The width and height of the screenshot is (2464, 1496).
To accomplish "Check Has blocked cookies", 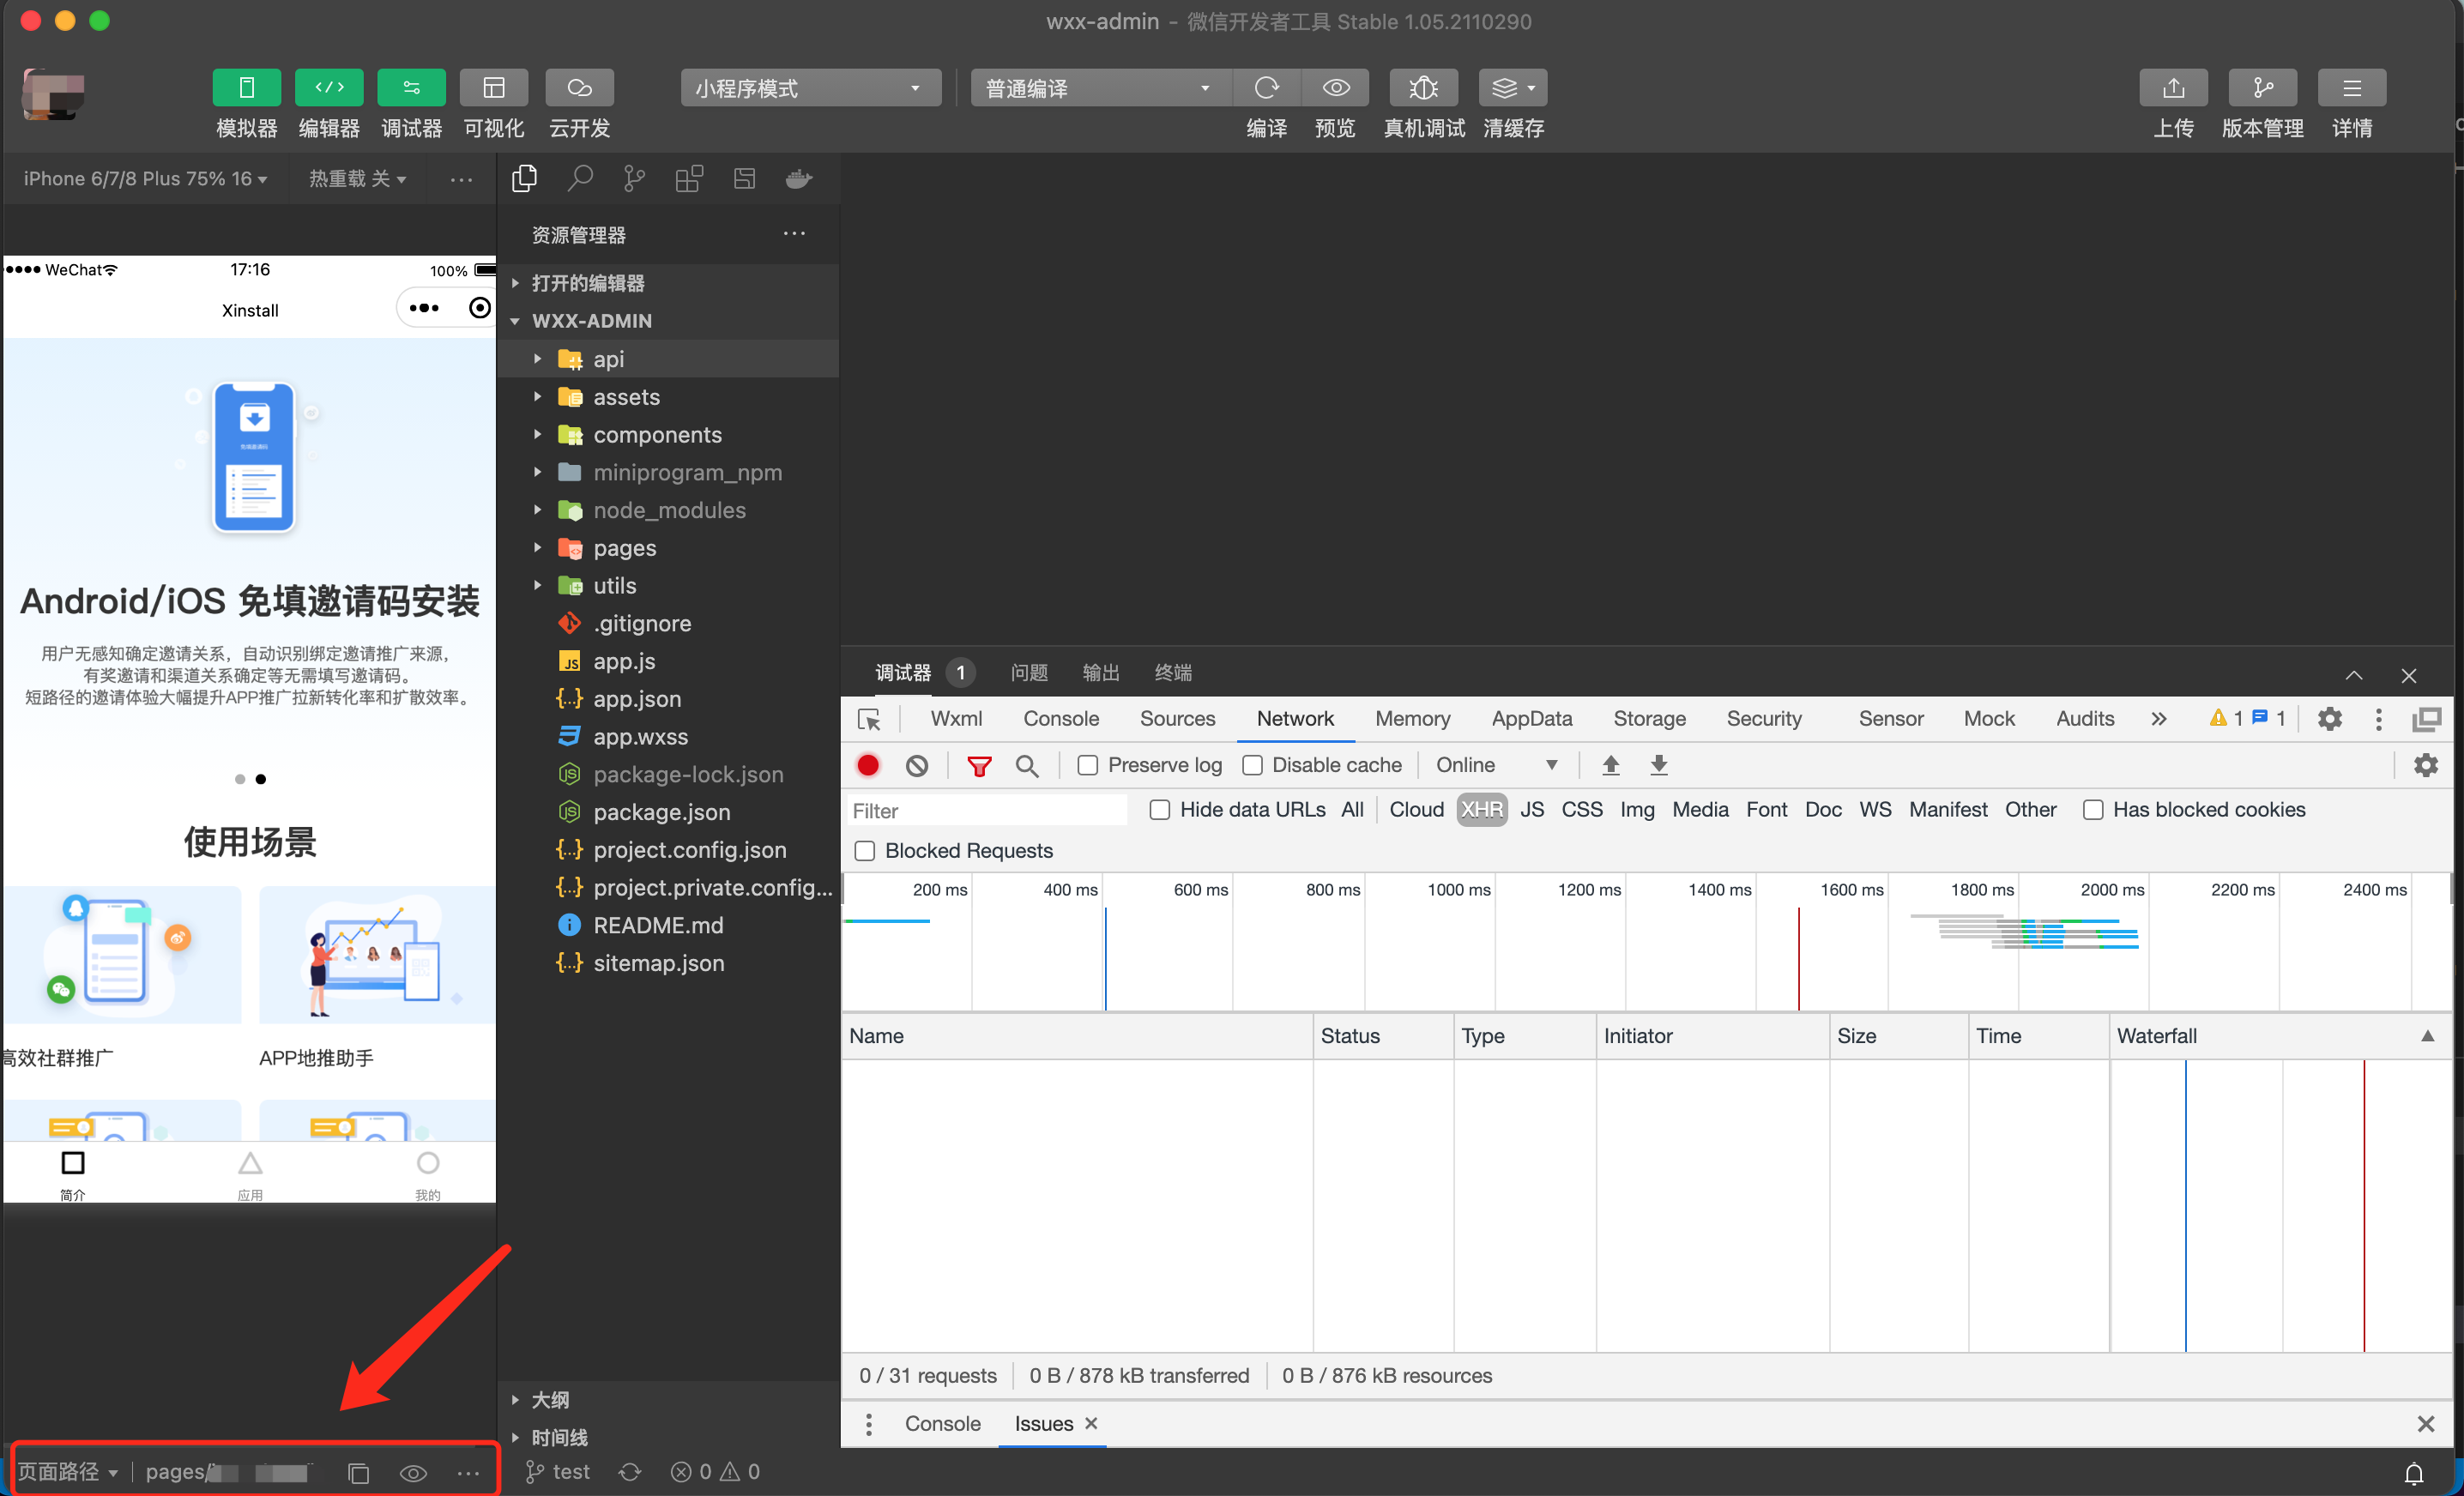I will point(2092,809).
